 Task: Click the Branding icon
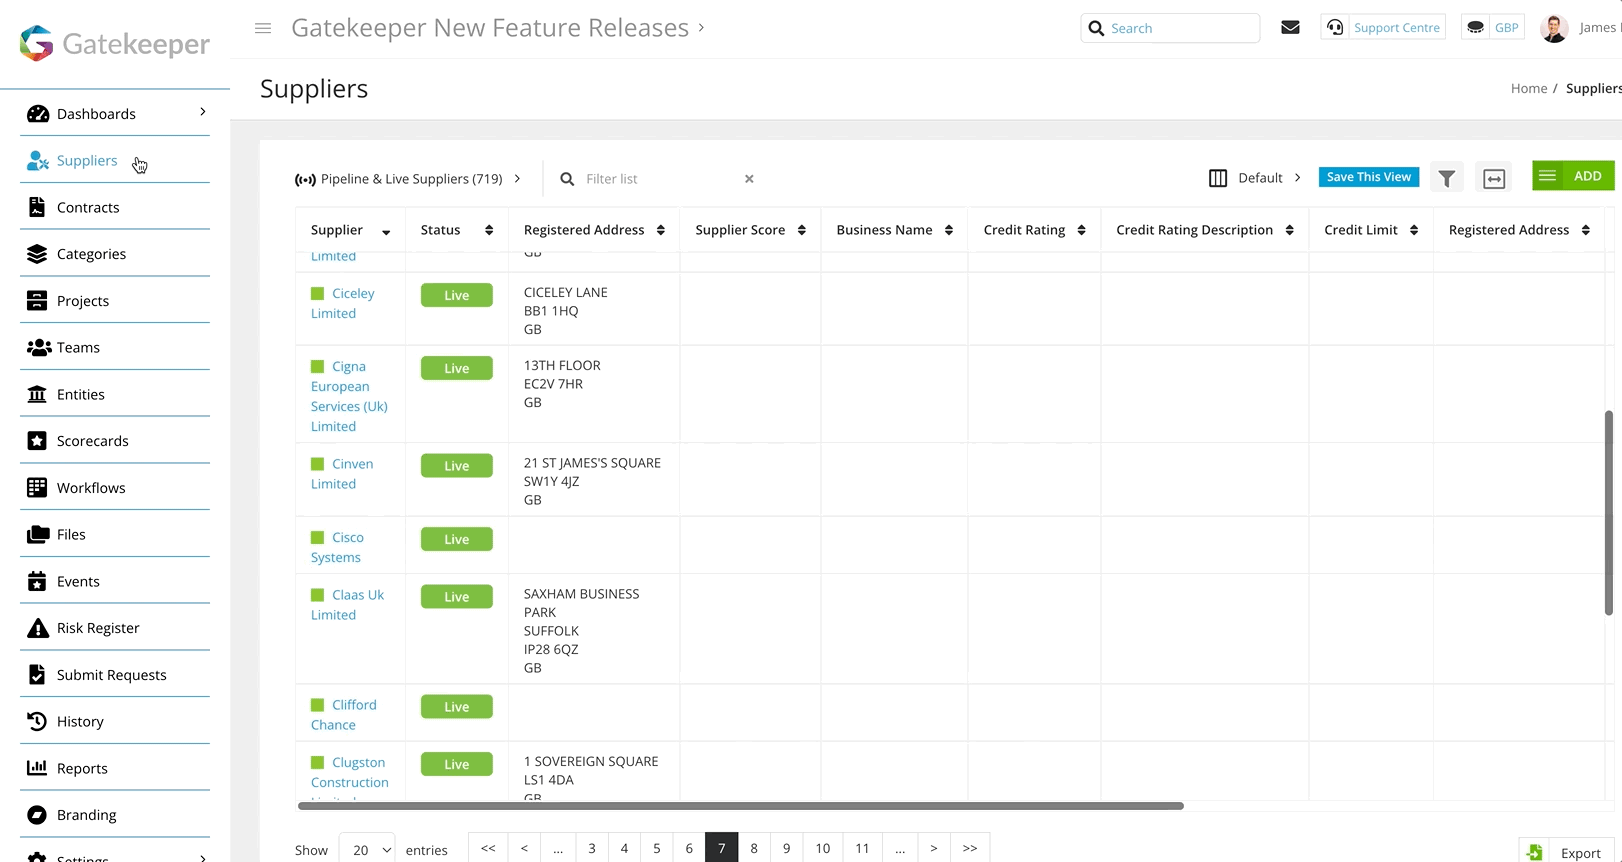point(37,815)
